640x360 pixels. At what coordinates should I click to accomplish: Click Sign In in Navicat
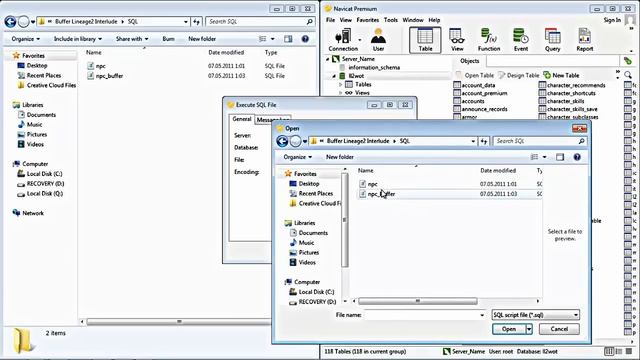612,20
